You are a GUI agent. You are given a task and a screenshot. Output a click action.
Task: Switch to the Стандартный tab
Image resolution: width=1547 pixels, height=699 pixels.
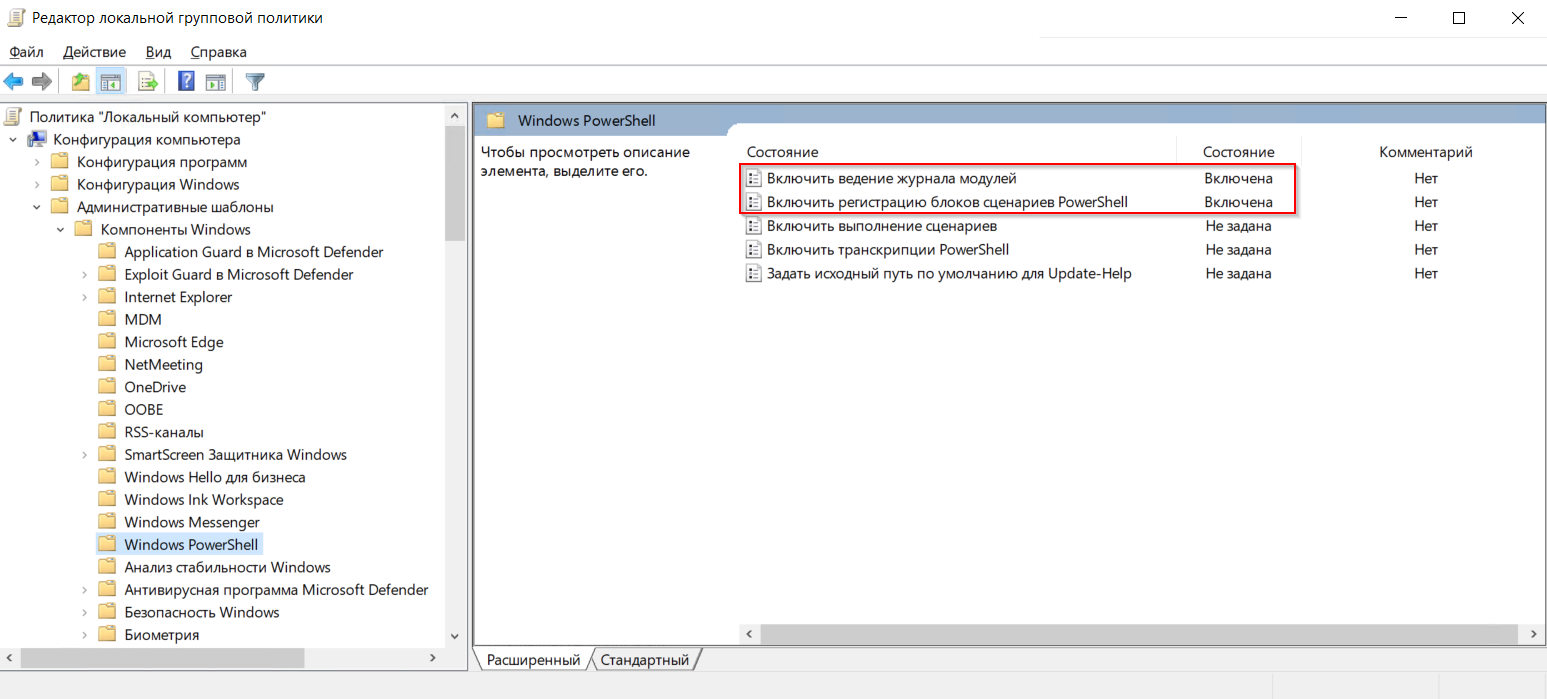(x=644, y=660)
